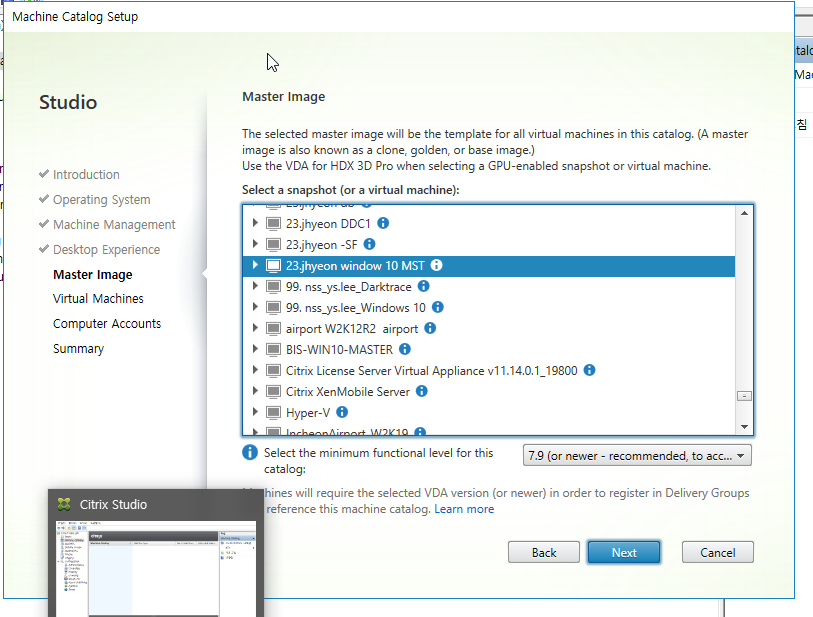Select the Hyper-V row text
This screenshot has width=813, height=617.
click(308, 413)
